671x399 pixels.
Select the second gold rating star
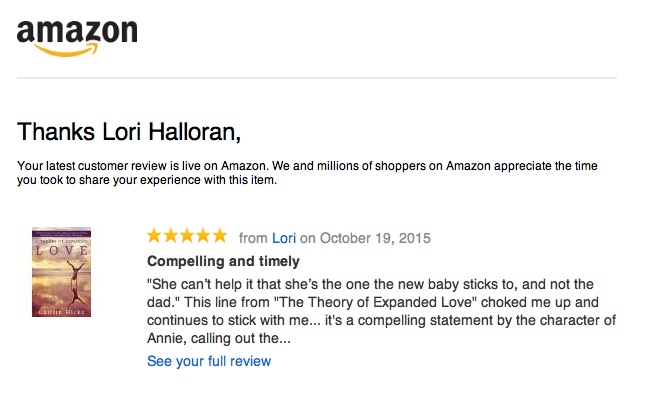coord(170,236)
